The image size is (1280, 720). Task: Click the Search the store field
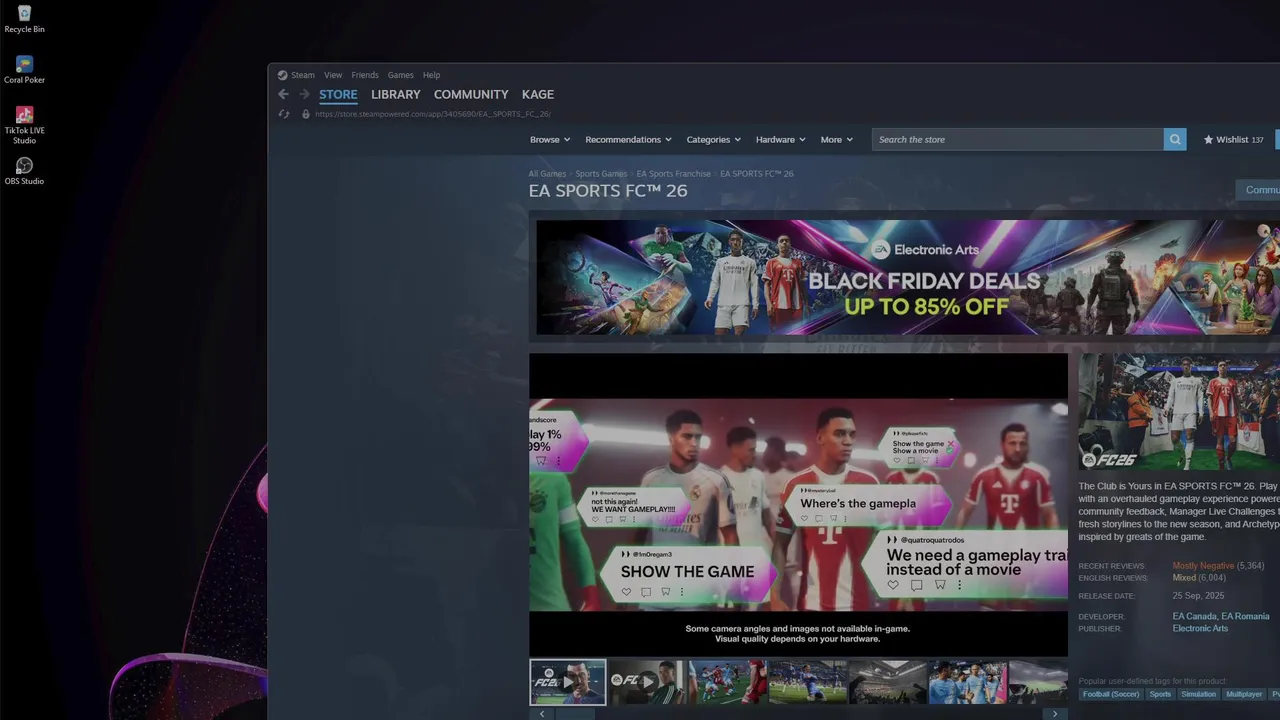click(1017, 140)
